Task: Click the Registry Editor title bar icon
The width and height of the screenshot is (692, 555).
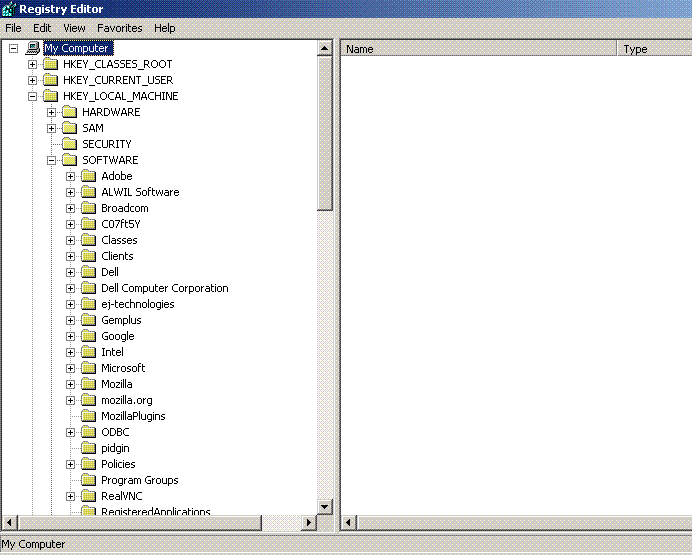Action: [9, 9]
